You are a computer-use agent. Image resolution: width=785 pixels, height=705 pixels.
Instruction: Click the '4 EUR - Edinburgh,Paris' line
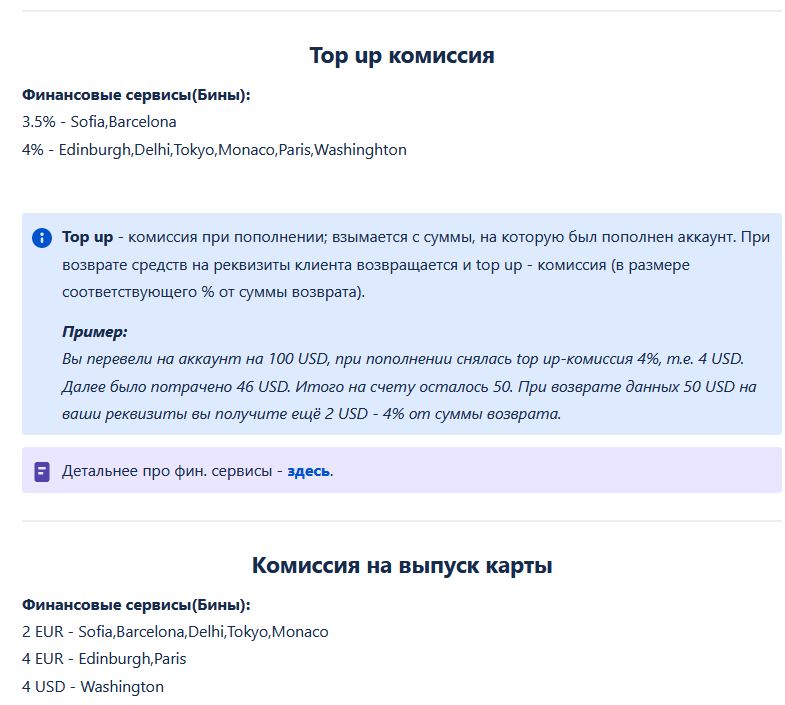[x=104, y=659]
